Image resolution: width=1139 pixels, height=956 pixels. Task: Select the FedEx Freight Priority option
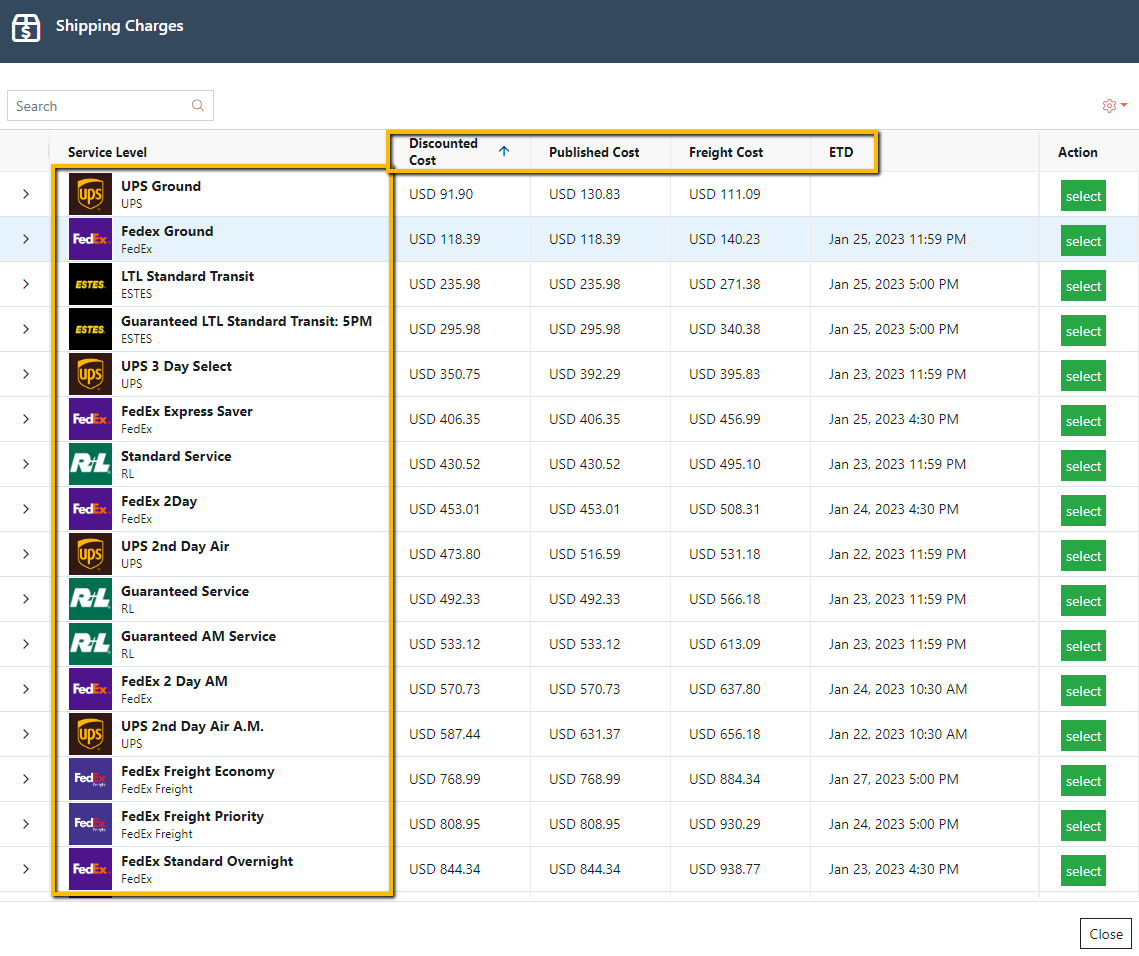(1083, 827)
